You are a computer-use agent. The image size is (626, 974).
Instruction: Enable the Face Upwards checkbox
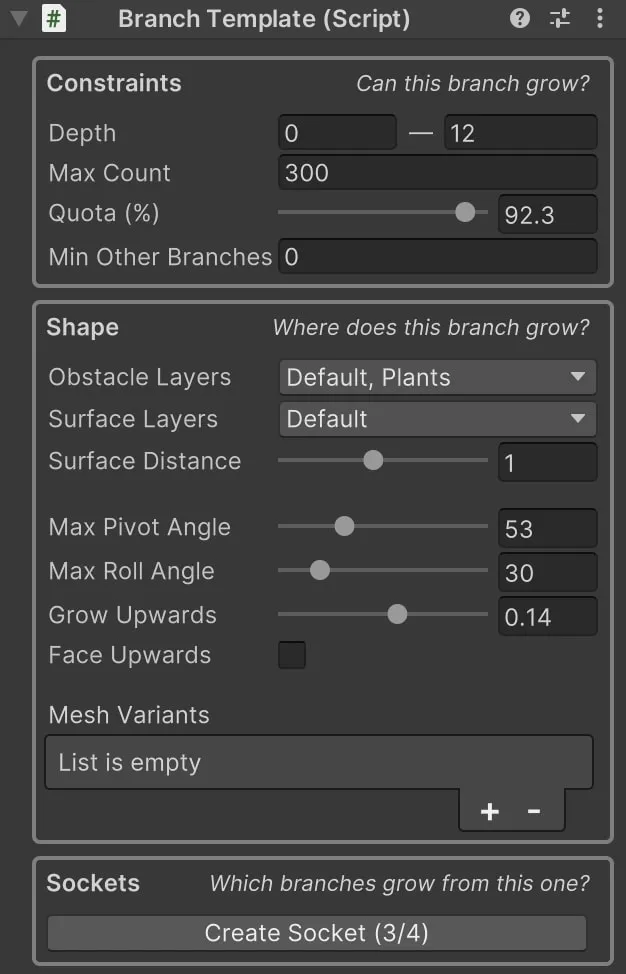(292, 655)
